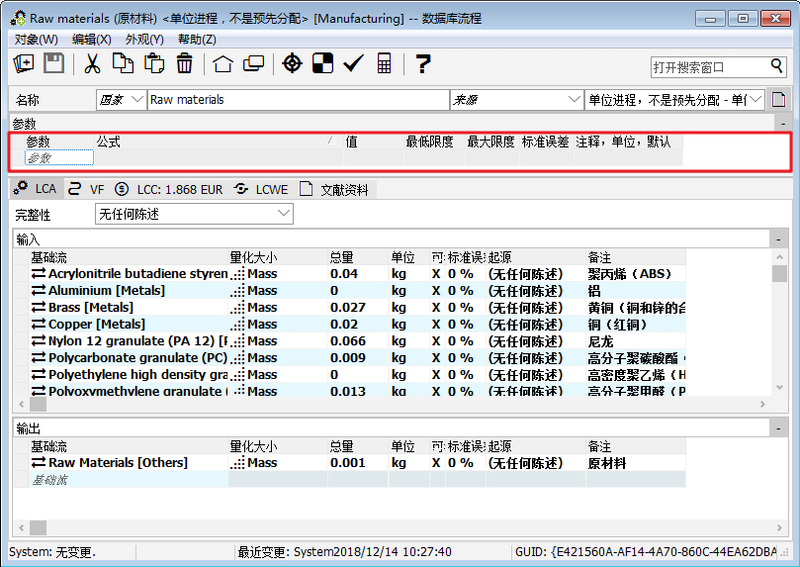
Task: Click the Home icon in toolbar
Action: pos(223,64)
